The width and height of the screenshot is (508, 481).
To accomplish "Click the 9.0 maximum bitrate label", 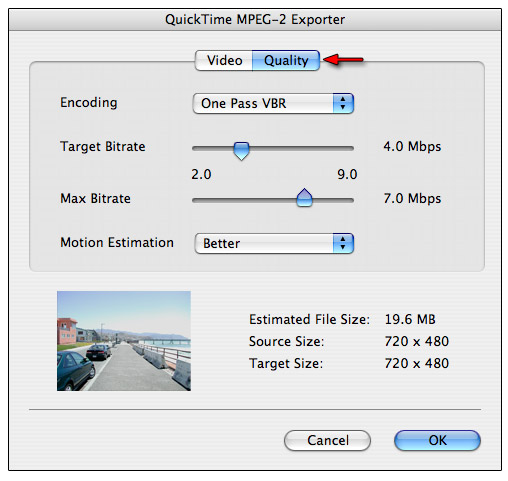I will (347, 174).
